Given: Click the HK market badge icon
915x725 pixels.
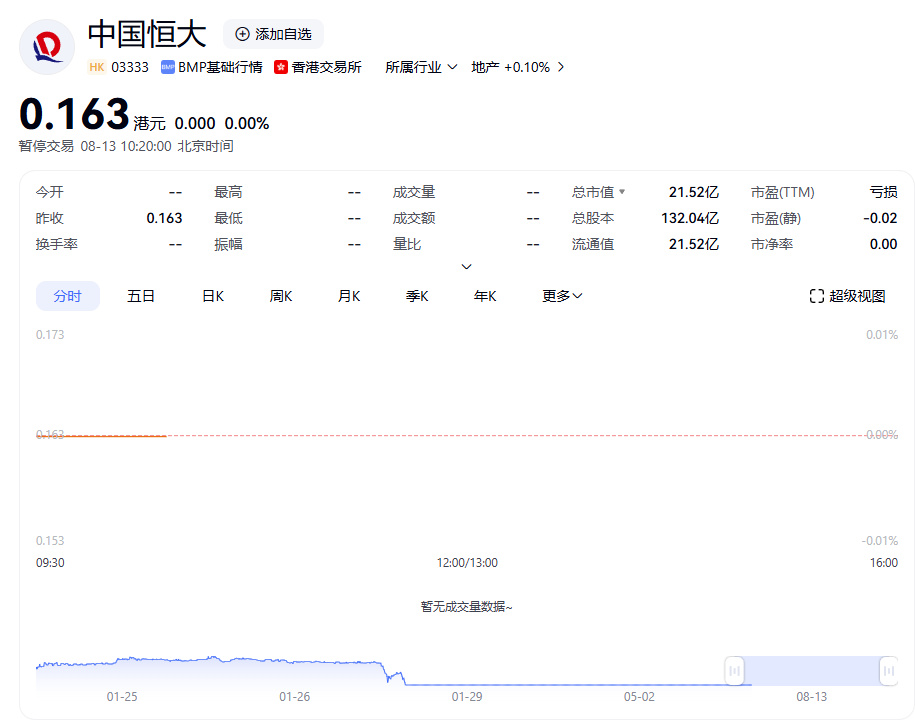Looking at the screenshot, I should tap(97, 67).
